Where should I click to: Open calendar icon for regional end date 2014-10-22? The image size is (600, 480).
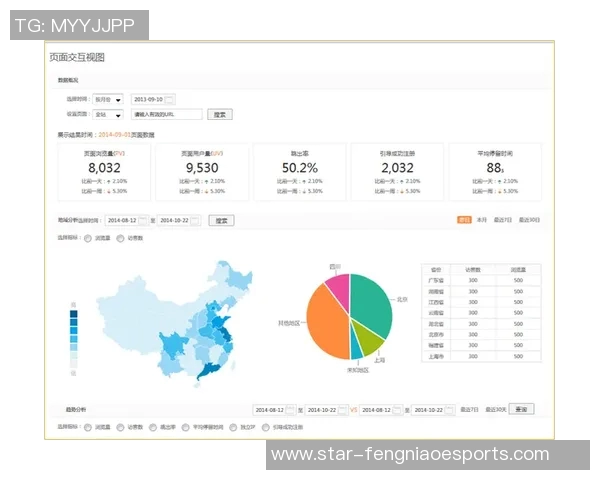(195, 220)
